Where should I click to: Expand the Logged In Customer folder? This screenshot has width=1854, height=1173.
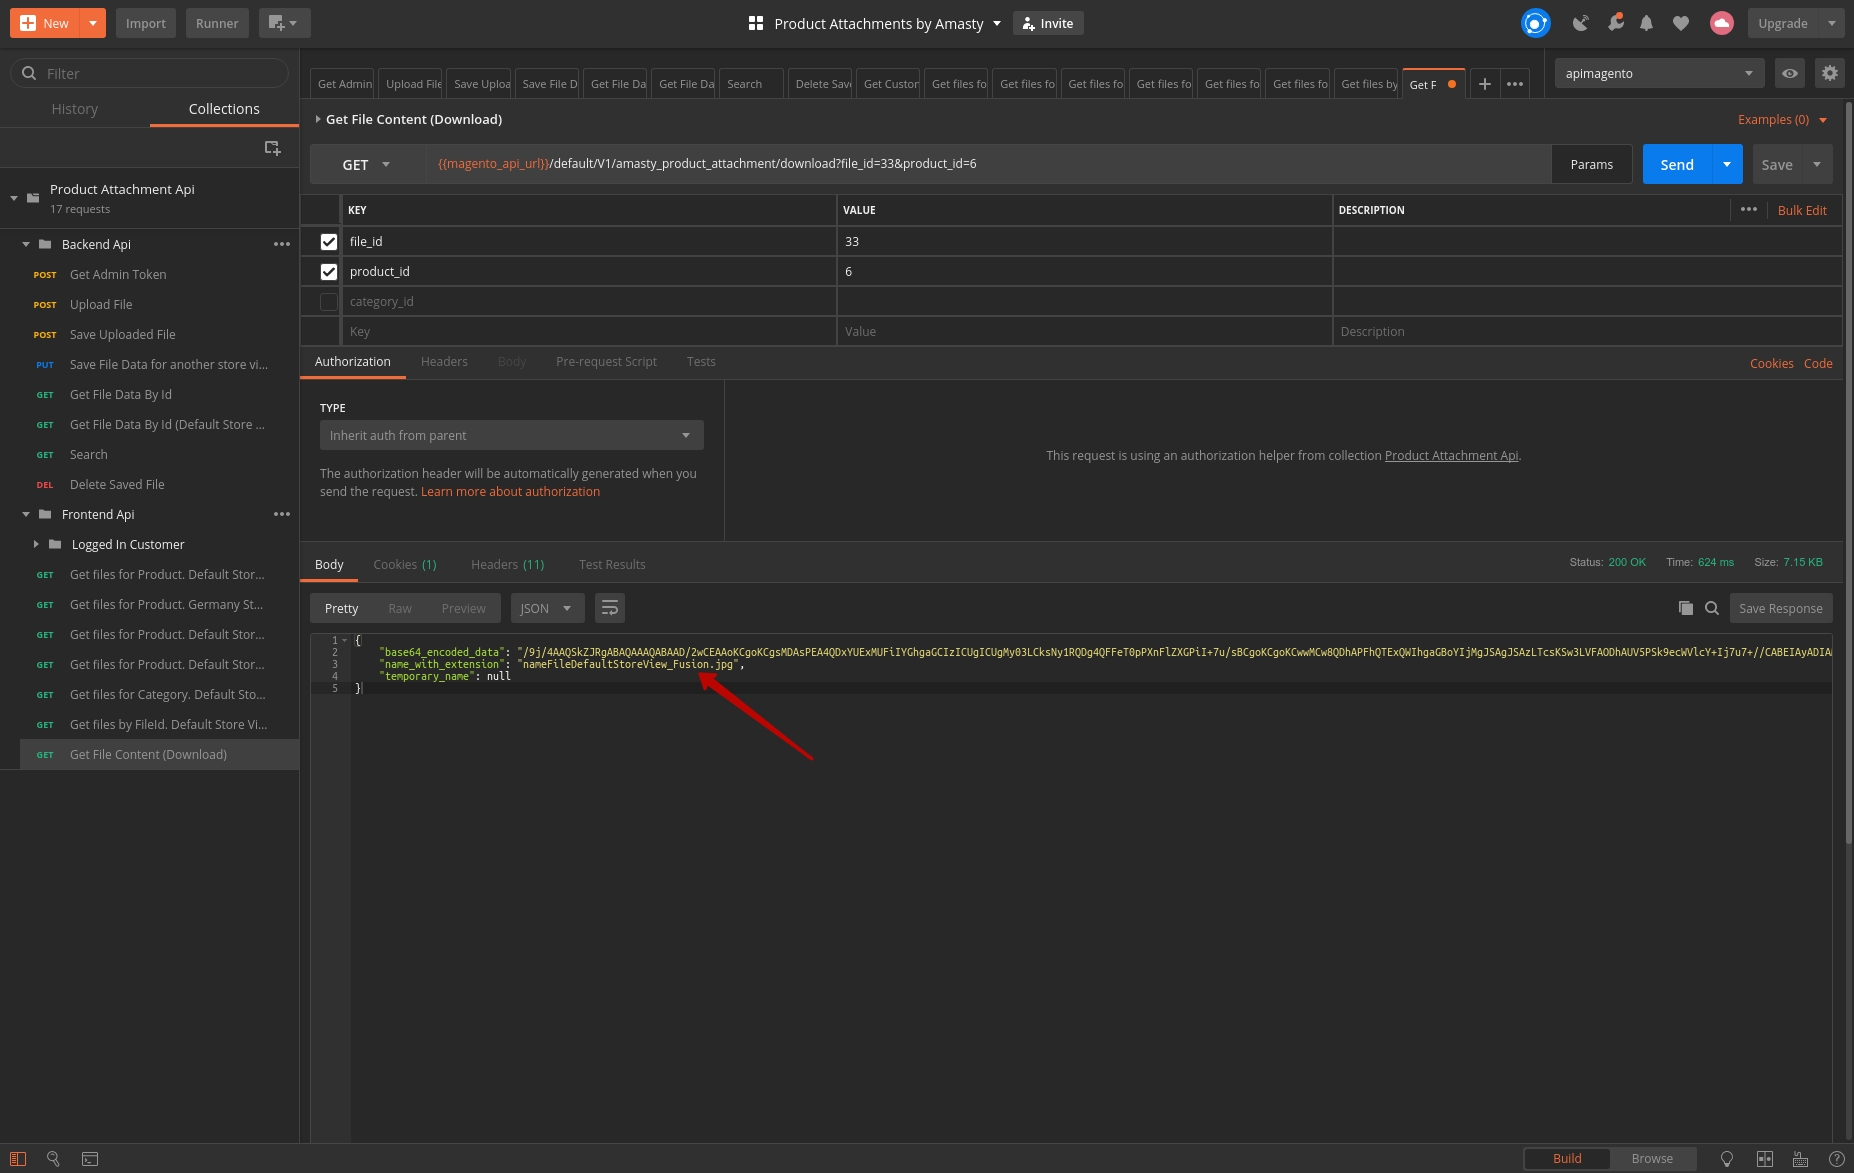[x=36, y=545]
